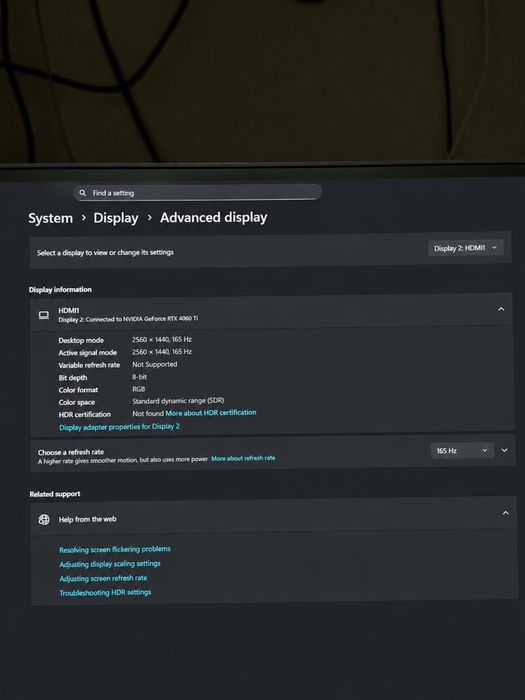Open the 165 Hz refresh rate dropdown
The width and height of the screenshot is (525, 700).
(462, 450)
